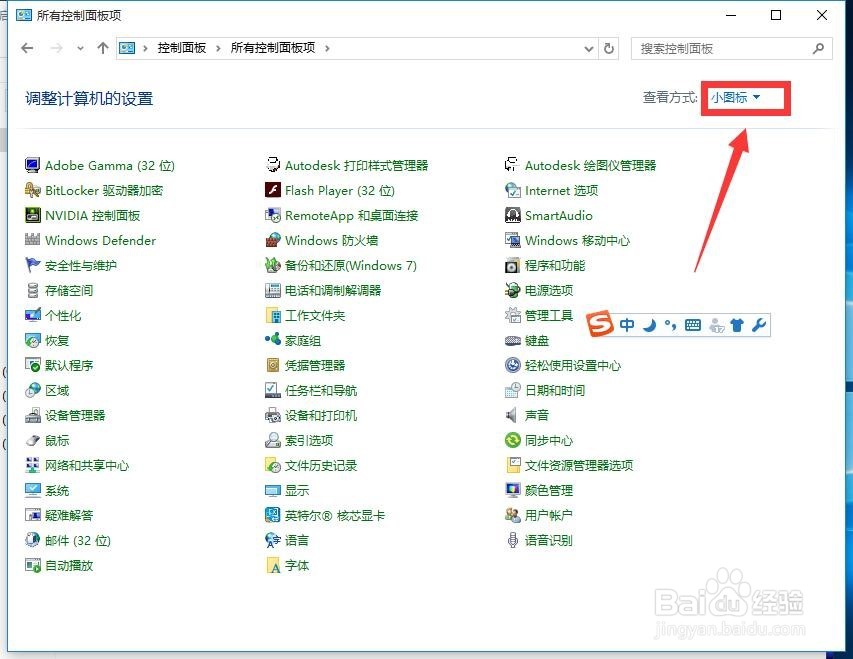
Task: Open the recent locations dropdown arrow
Action: [x=80, y=48]
